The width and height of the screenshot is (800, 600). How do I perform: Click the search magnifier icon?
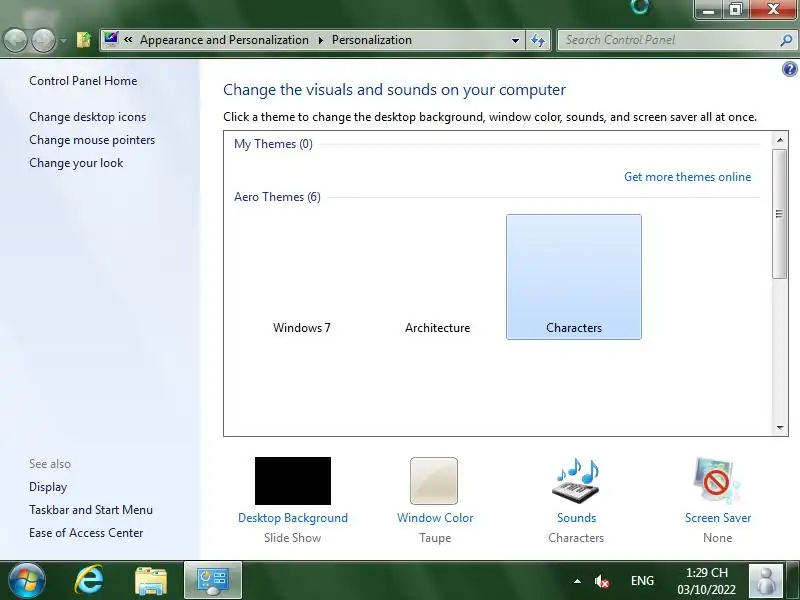tap(786, 40)
